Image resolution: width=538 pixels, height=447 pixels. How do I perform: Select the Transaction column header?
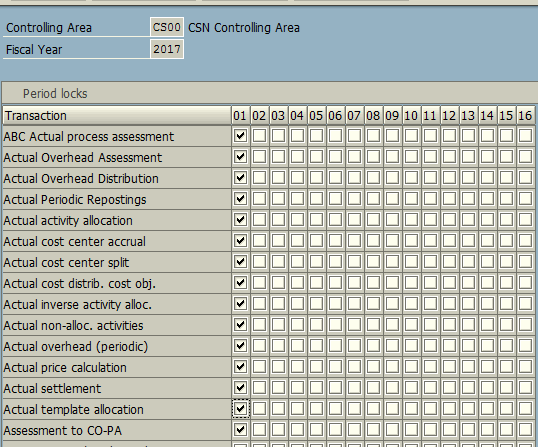click(117, 116)
